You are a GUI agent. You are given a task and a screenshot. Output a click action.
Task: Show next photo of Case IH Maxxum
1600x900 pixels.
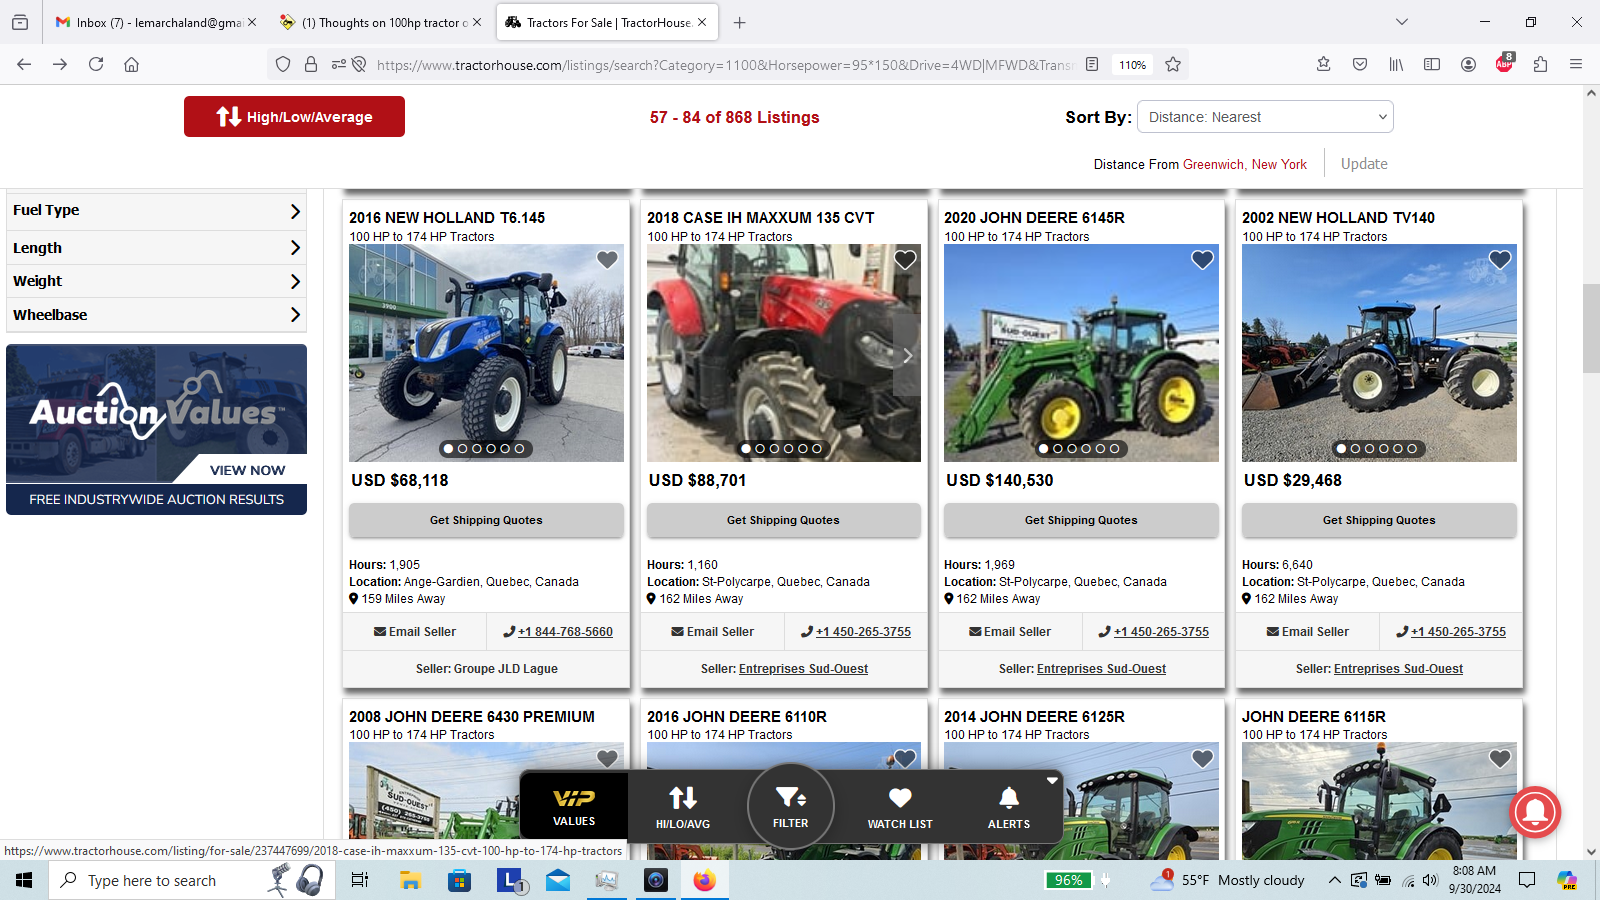907,356
